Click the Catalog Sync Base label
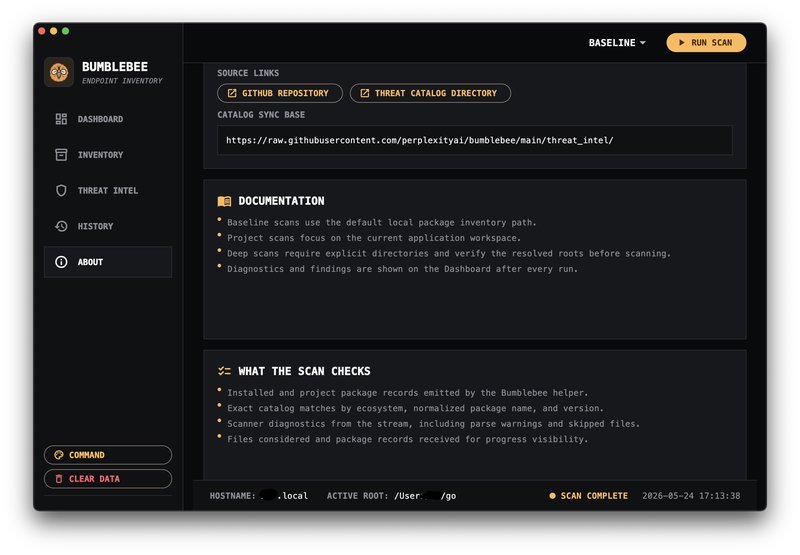 coord(261,115)
